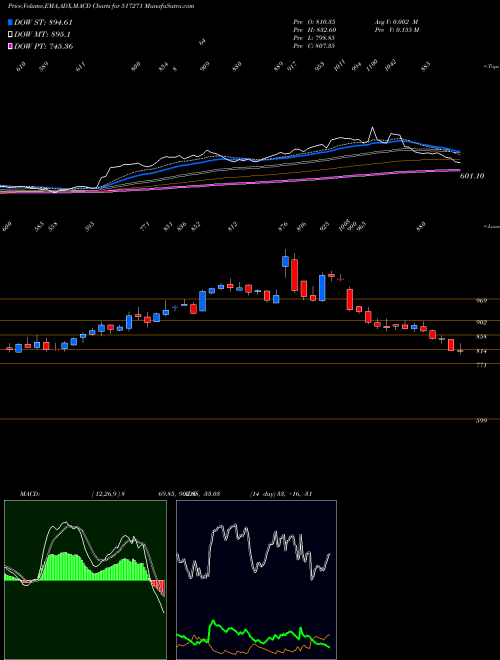Viewport: 500px width, 660px height.
Task: Click the magenta DOW PT legend swatch
Action: click(x=10, y=46)
